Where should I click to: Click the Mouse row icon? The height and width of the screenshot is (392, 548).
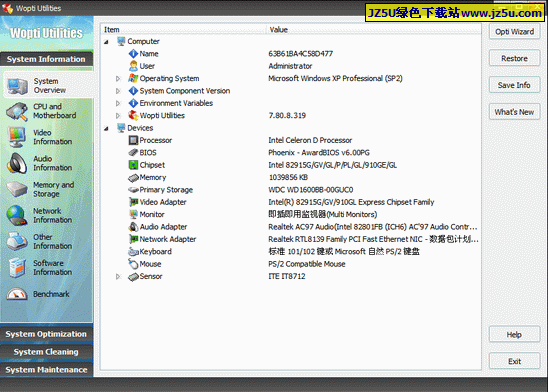click(133, 264)
